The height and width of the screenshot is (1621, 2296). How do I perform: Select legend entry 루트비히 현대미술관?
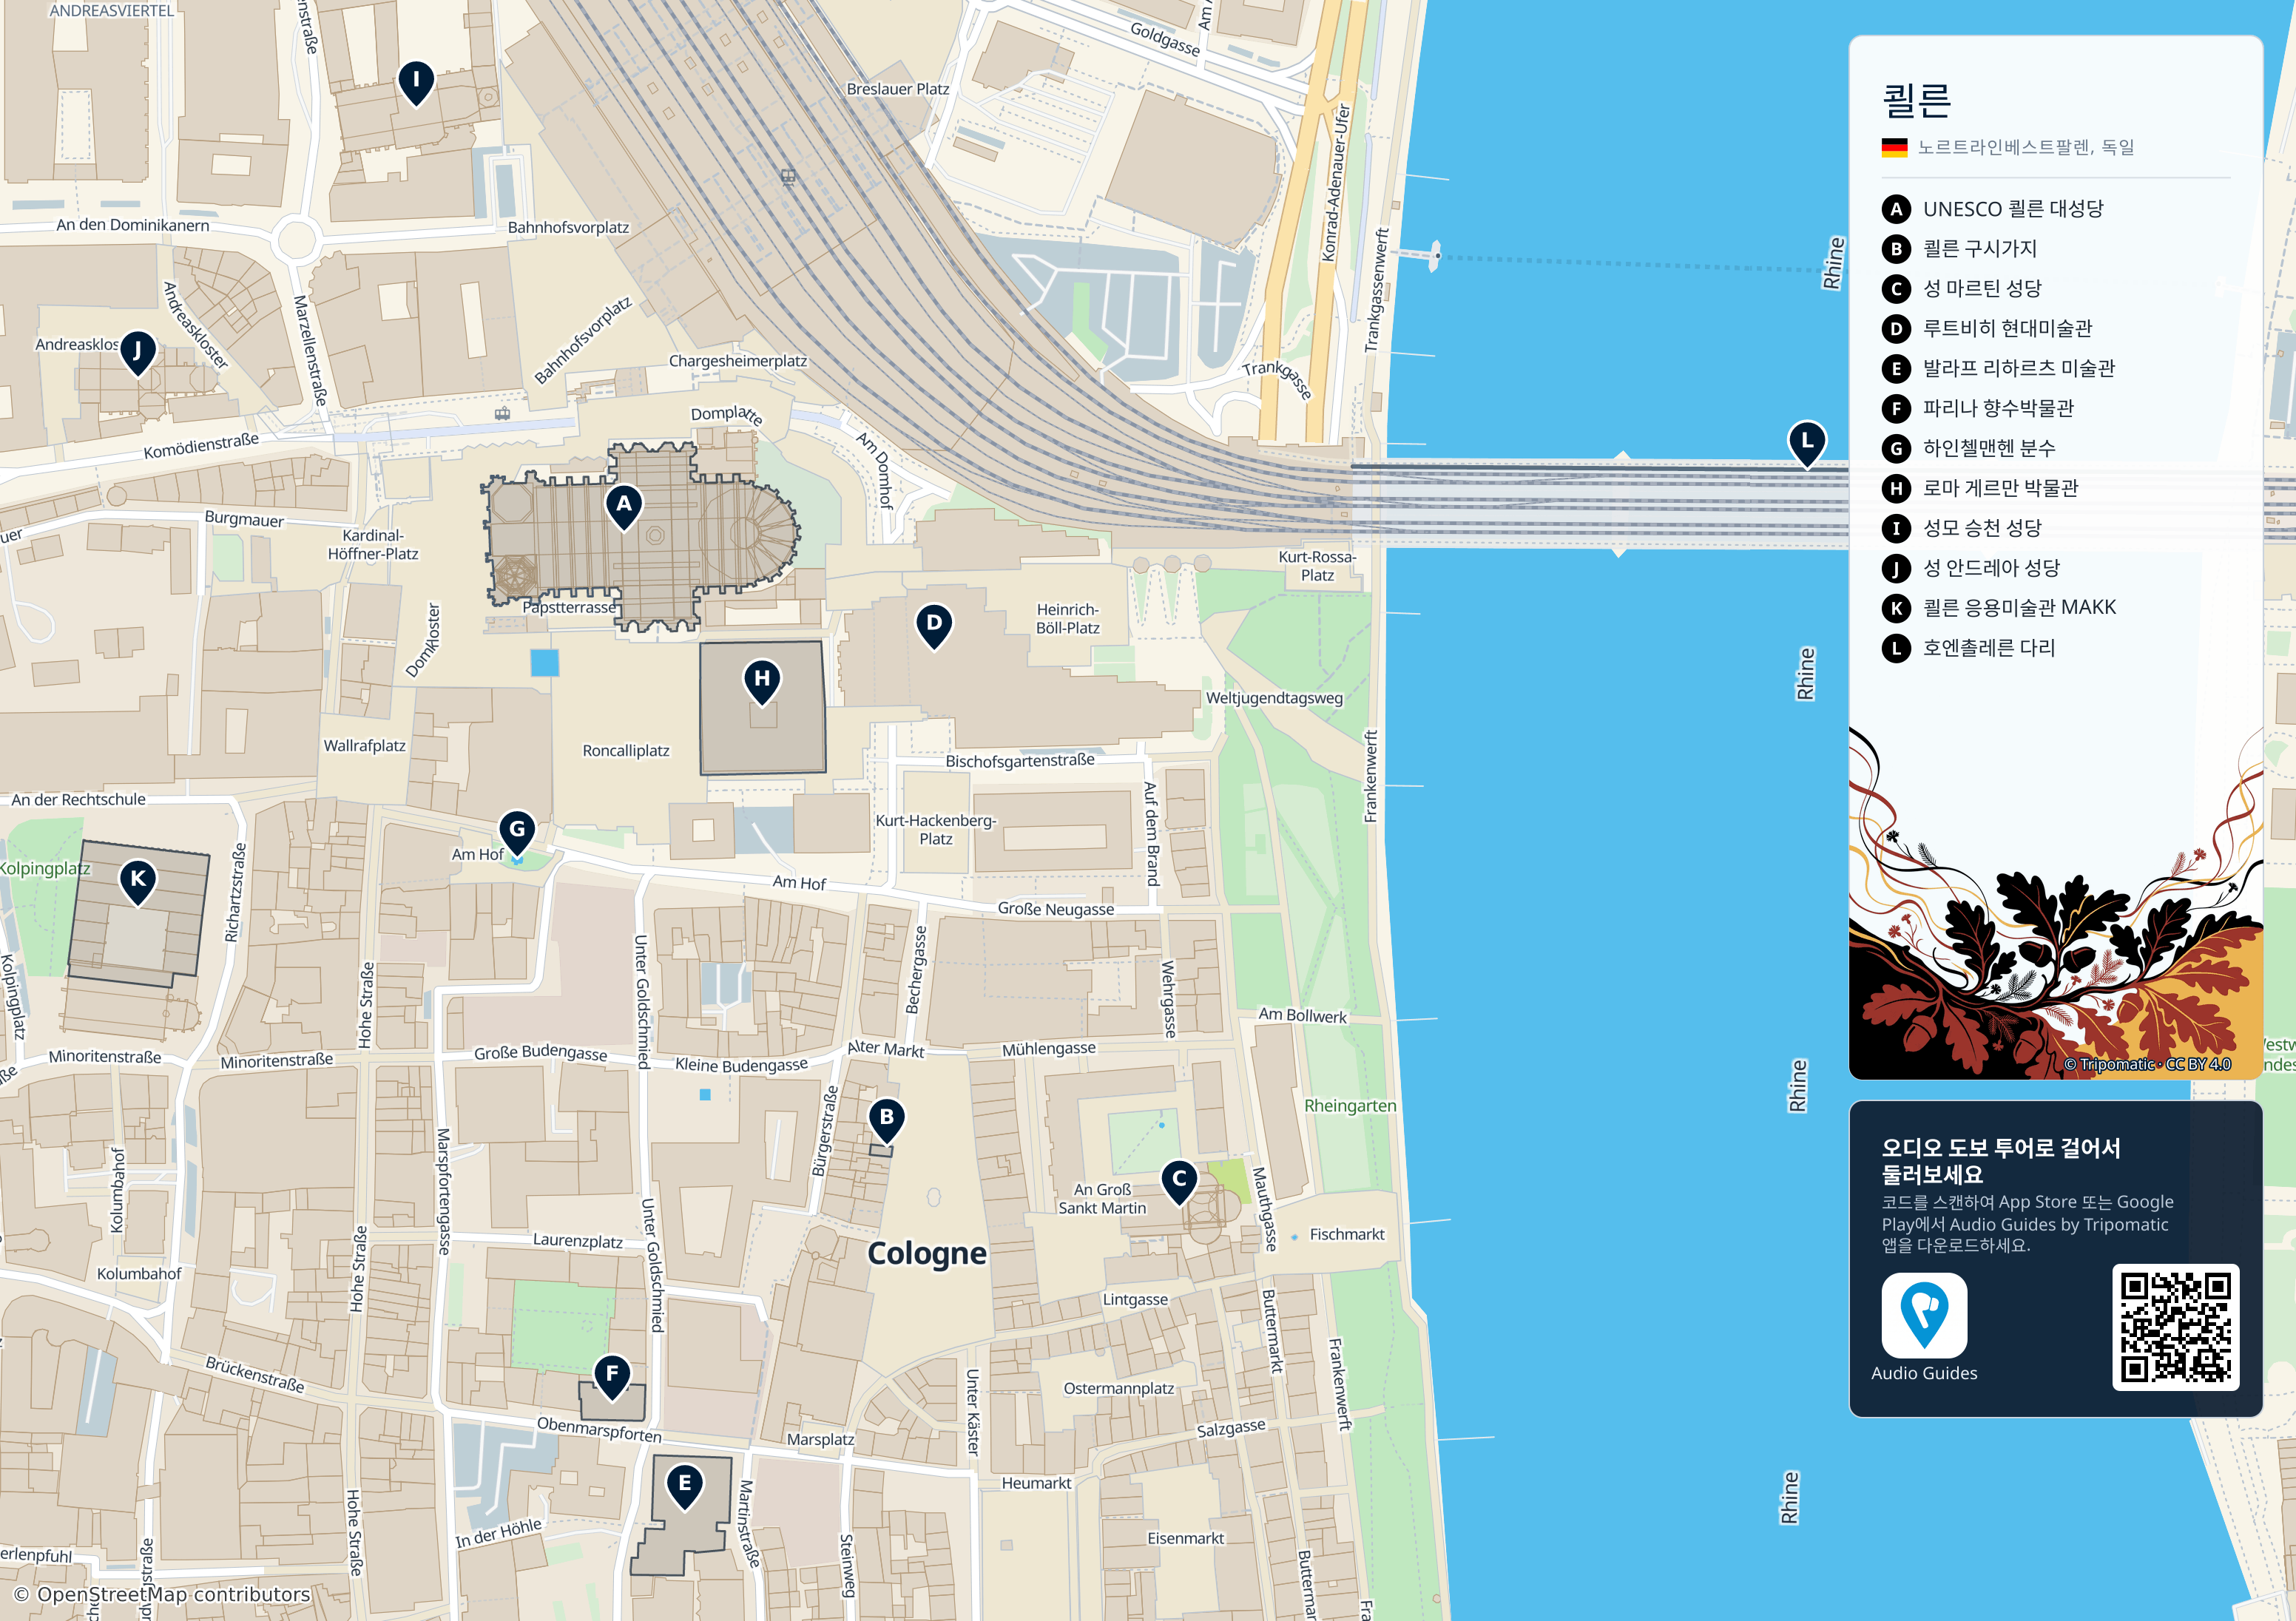coord(1988,329)
